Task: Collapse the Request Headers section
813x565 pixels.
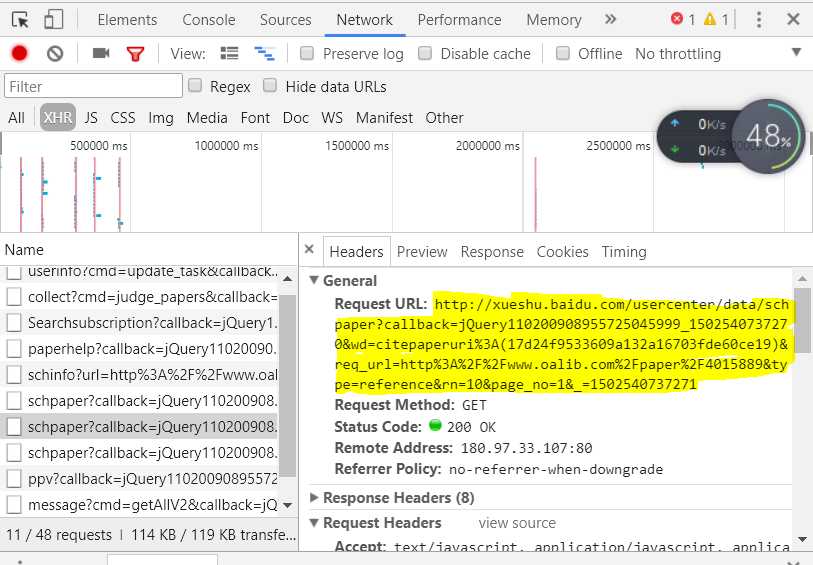Action: (314, 522)
